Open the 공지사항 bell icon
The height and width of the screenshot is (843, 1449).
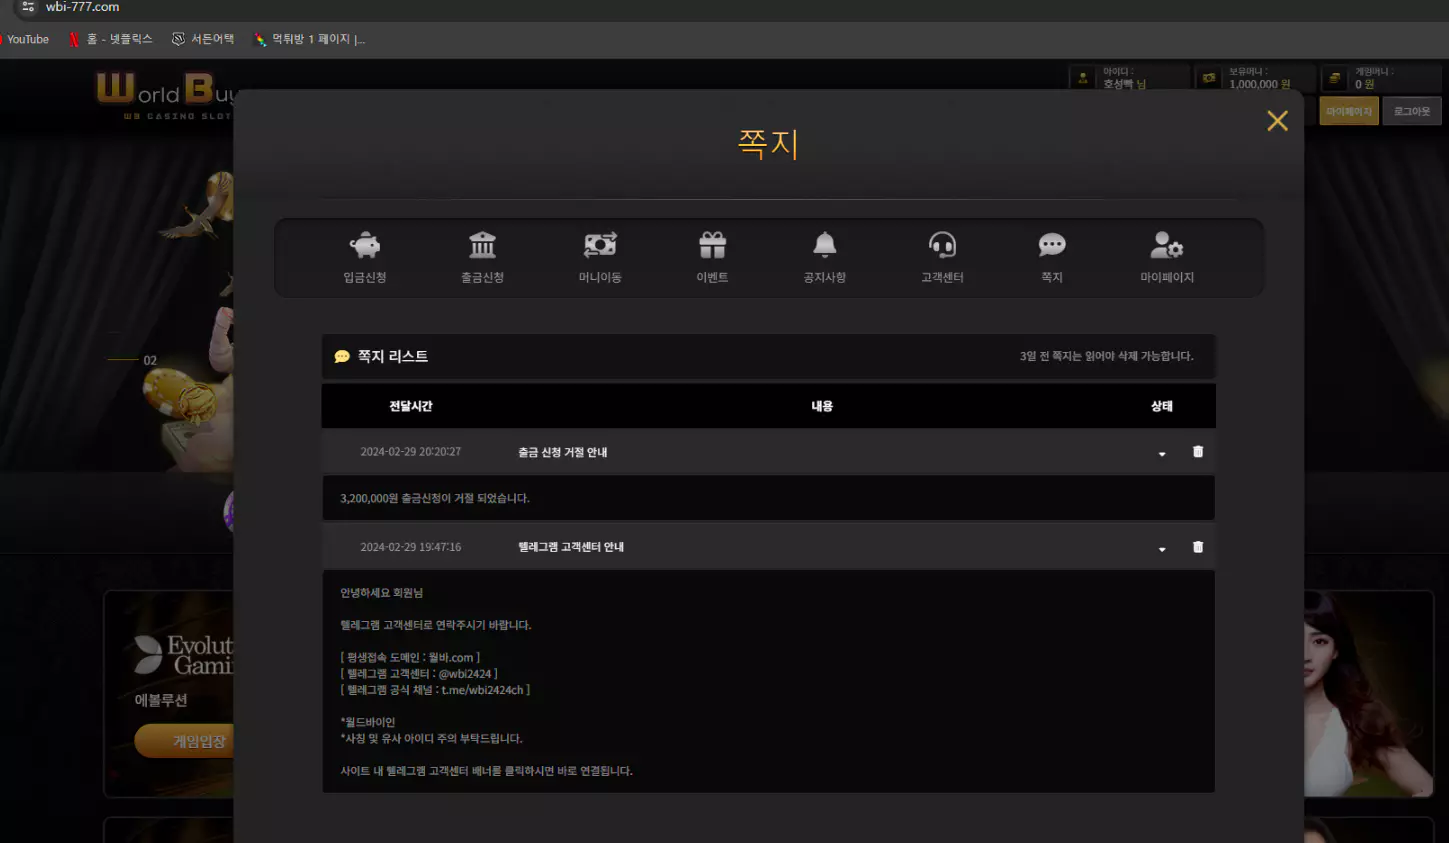[825, 245]
